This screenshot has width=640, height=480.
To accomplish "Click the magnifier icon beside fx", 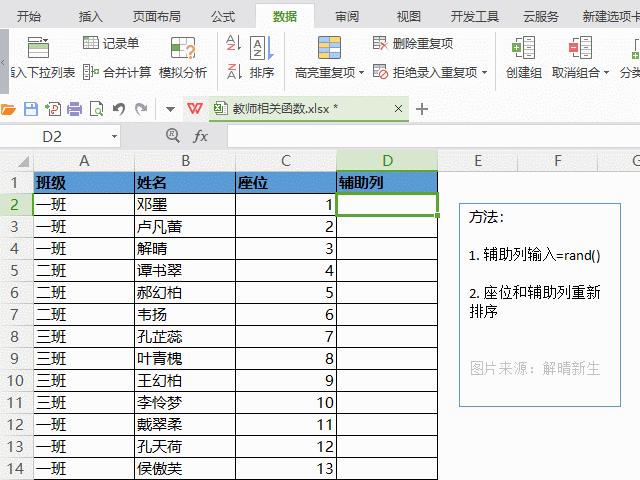I will (173, 136).
